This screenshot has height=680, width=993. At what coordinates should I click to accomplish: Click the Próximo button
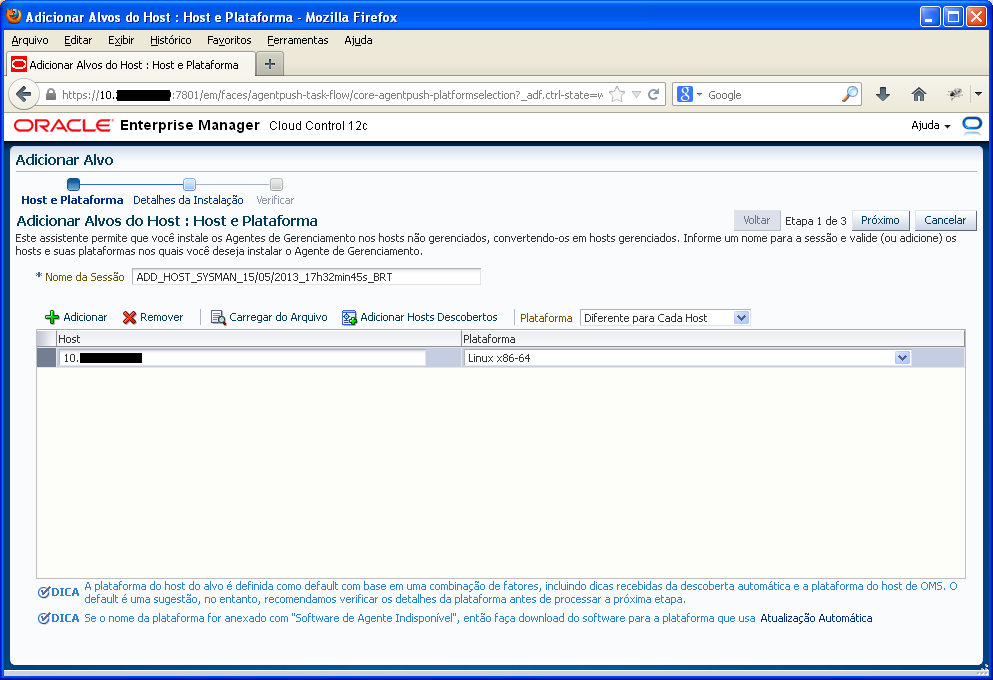point(880,220)
